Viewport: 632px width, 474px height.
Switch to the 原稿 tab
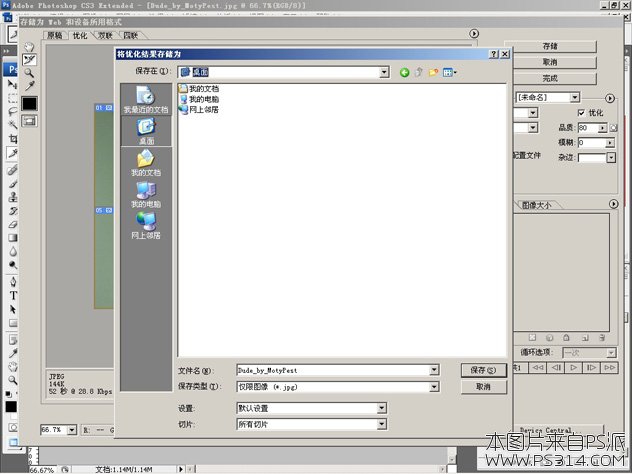55,35
